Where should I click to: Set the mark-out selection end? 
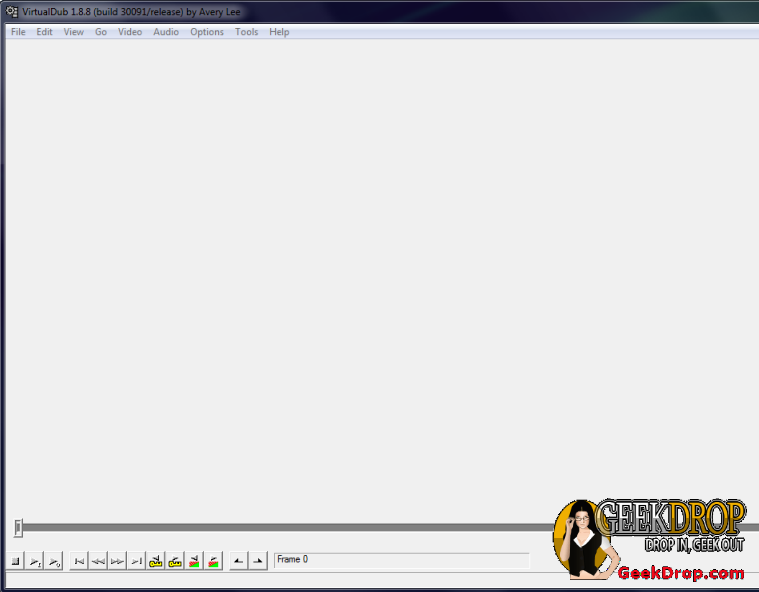[x=258, y=562]
